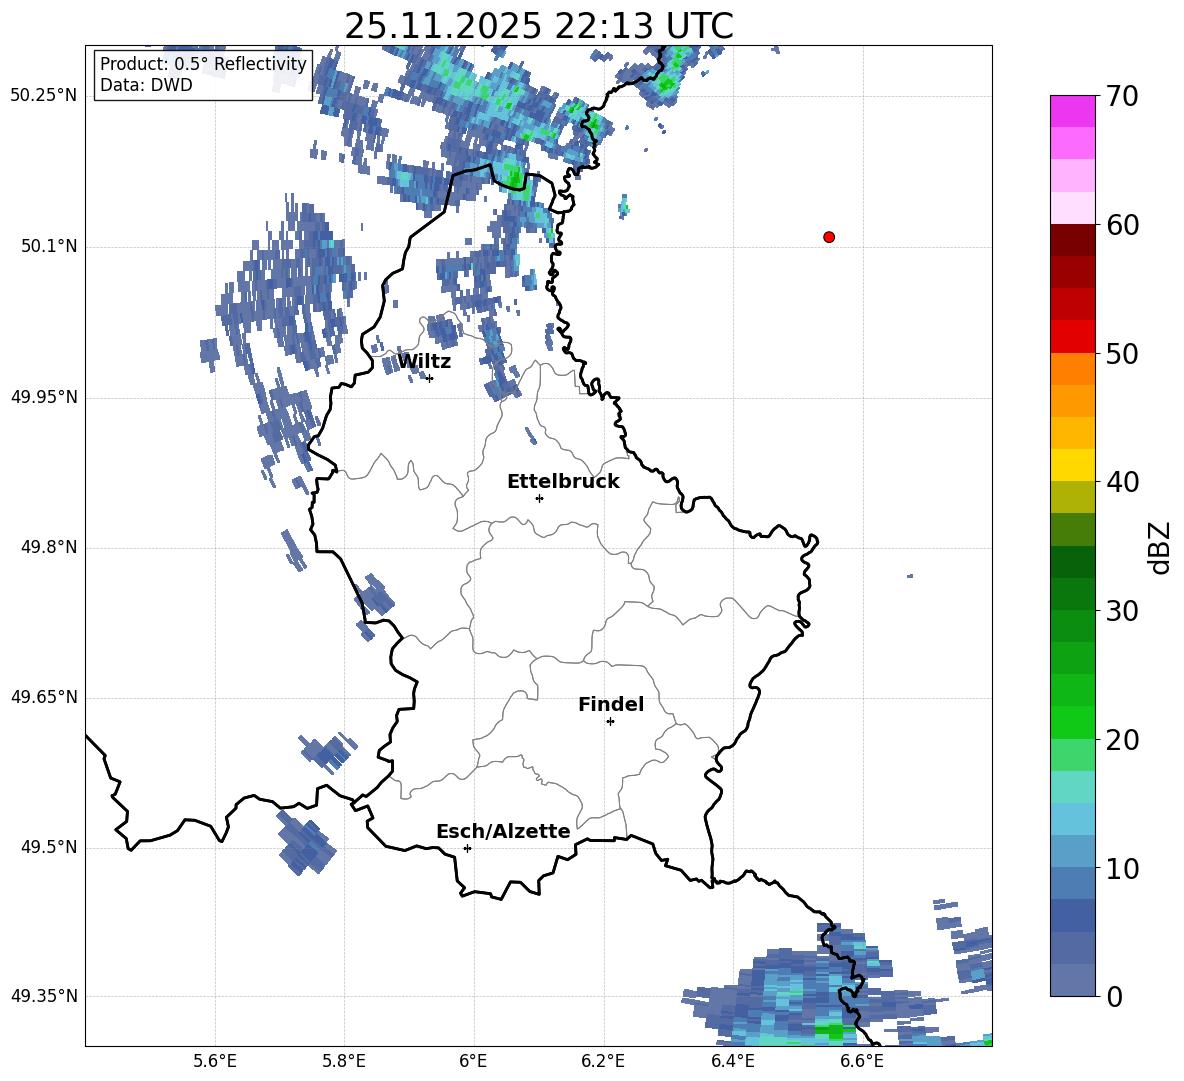The width and height of the screenshot is (1184, 1081).
Task: Click the 60 tick label on colorbar
Action: point(1122,225)
